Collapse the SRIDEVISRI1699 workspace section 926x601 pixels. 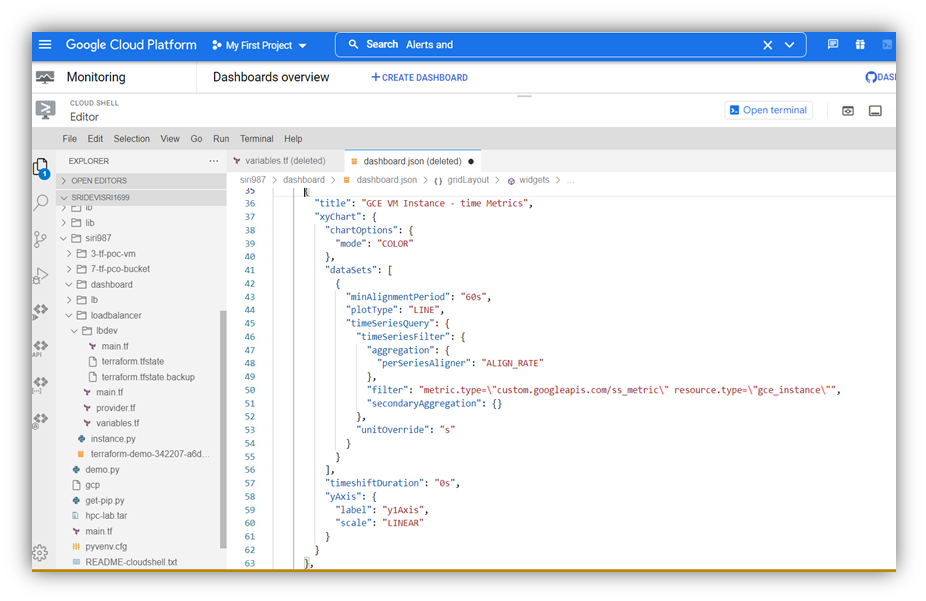142,197
